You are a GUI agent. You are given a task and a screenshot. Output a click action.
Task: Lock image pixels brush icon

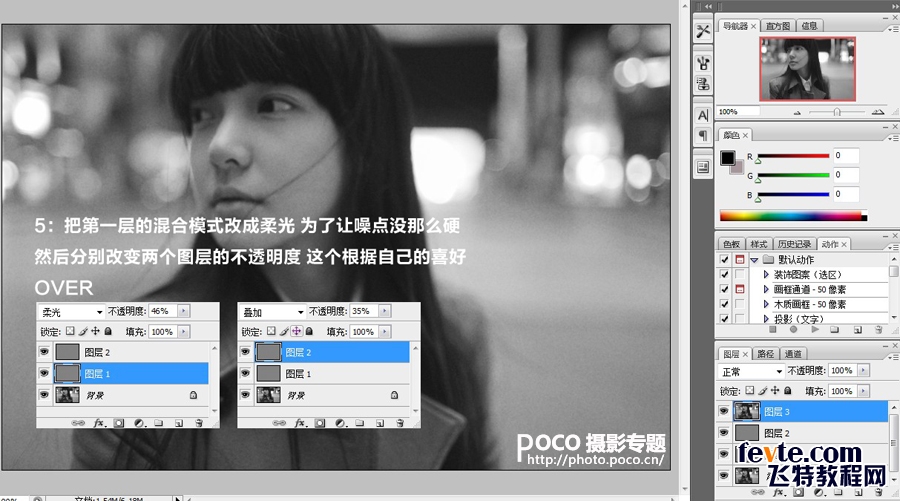tap(763, 390)
